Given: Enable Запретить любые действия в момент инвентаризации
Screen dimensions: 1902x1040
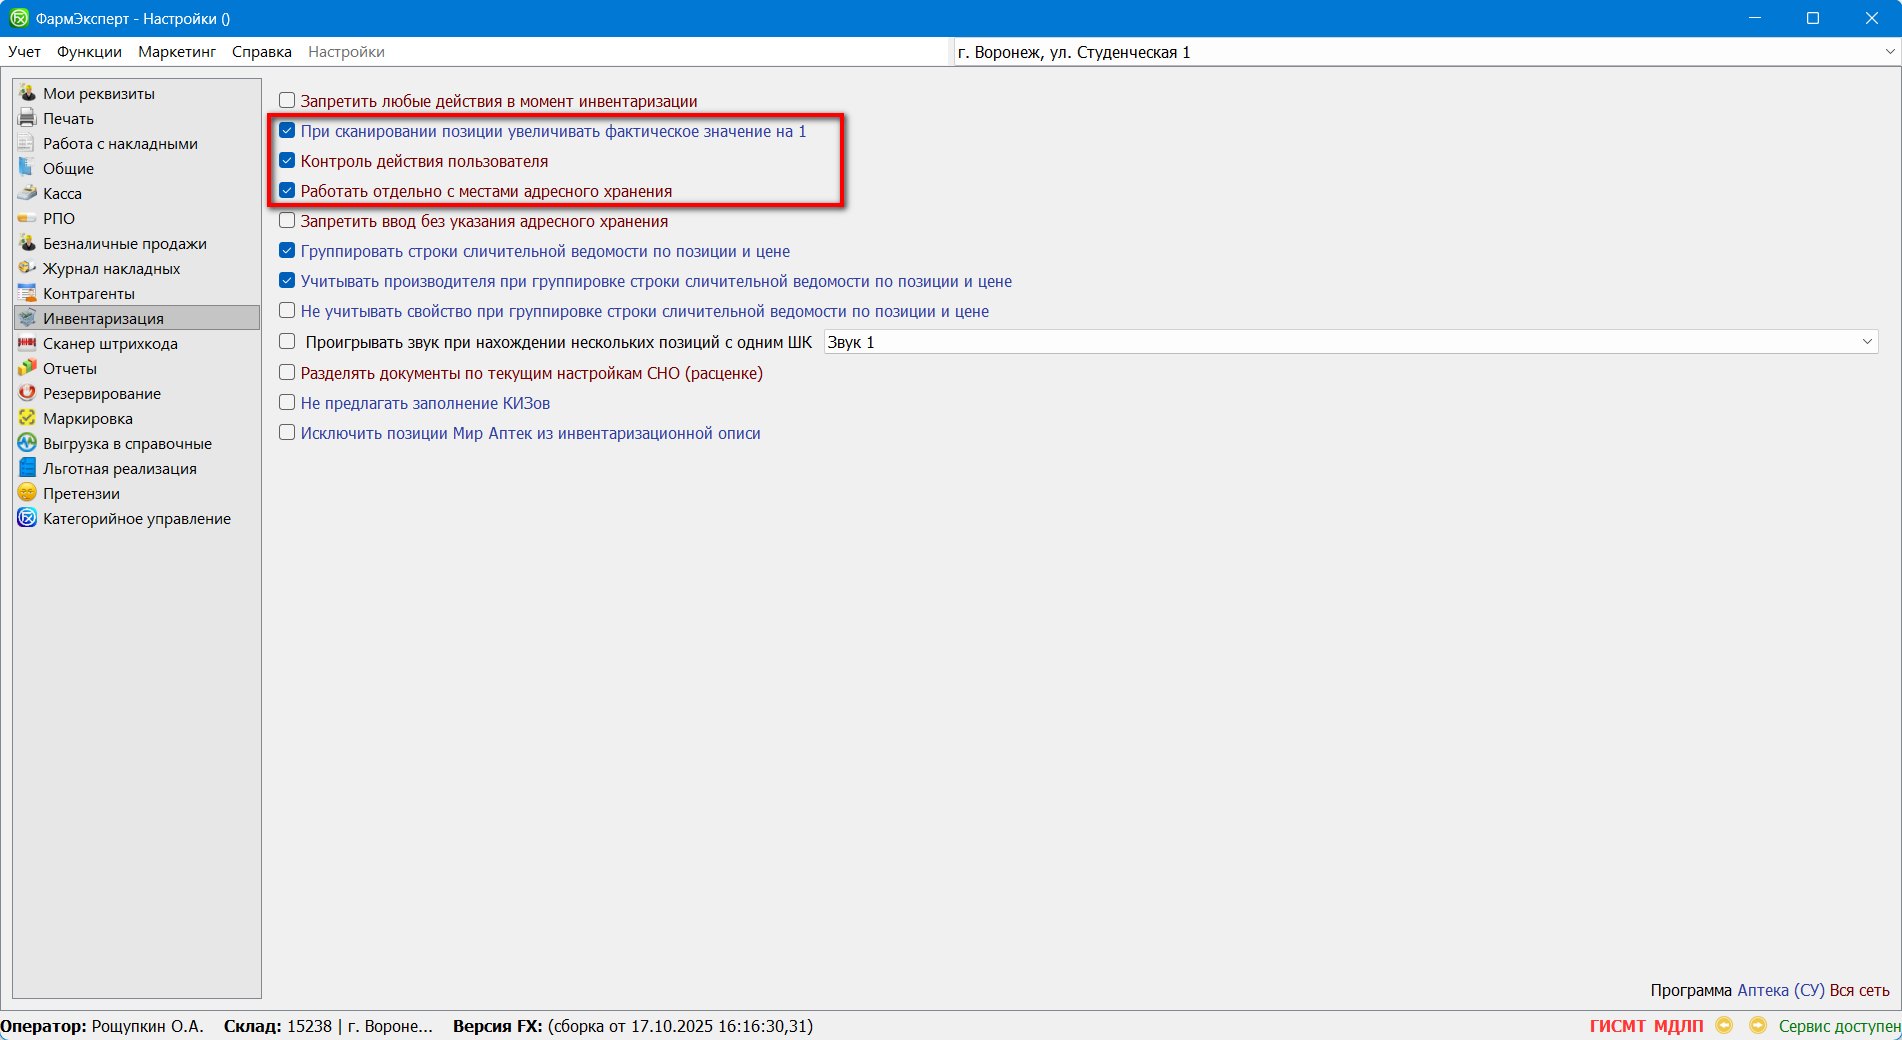Looking at the screenshot, I should [x=287, y=101].
